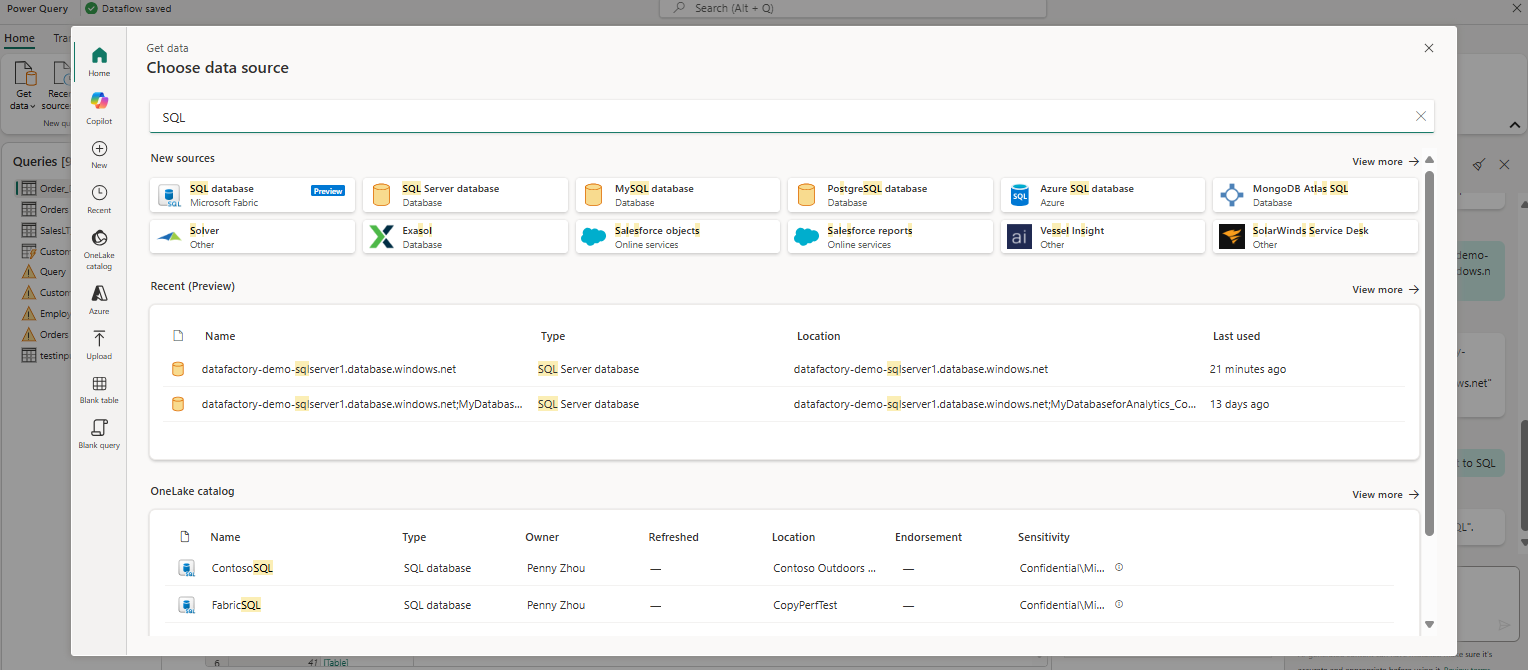Open the ContosoSQL database entry

click(x=242, y=568)
